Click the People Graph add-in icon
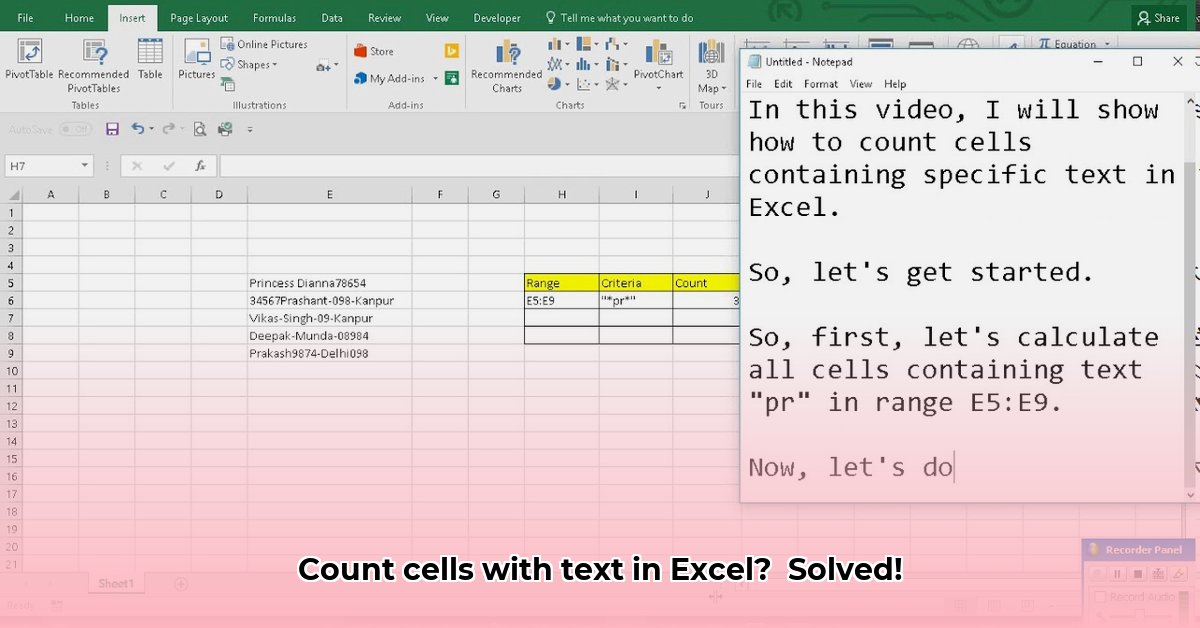Viewport: 1200px width, 628px height. pos(452,78)
